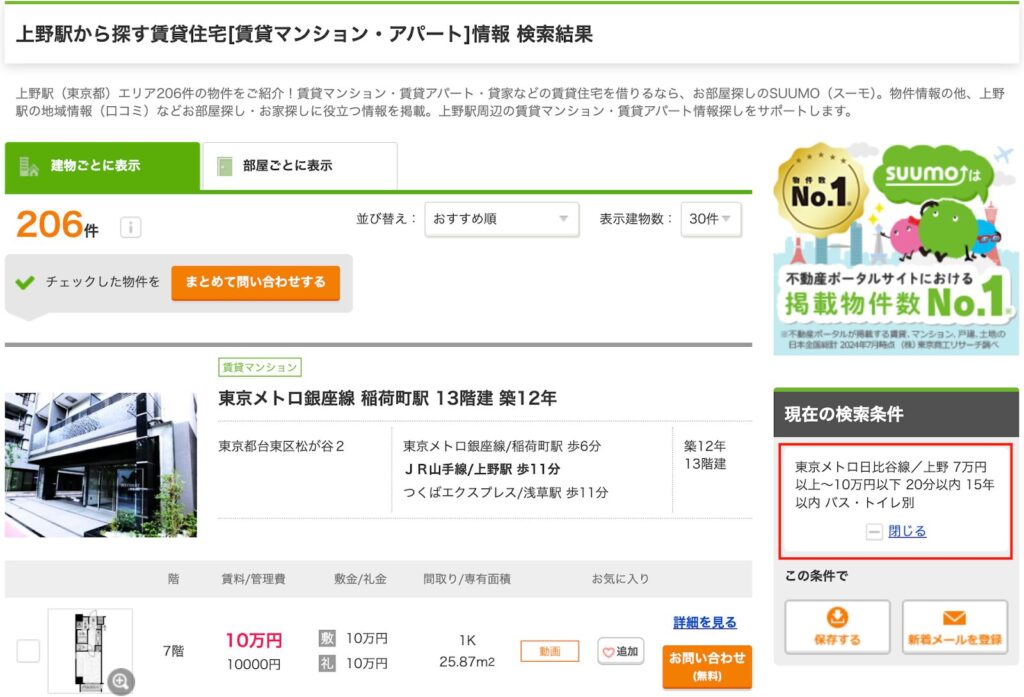Viewport: 1024px width, 697px height.
Task: Open the building exterior photo
Action: click(x=101, y=464)
